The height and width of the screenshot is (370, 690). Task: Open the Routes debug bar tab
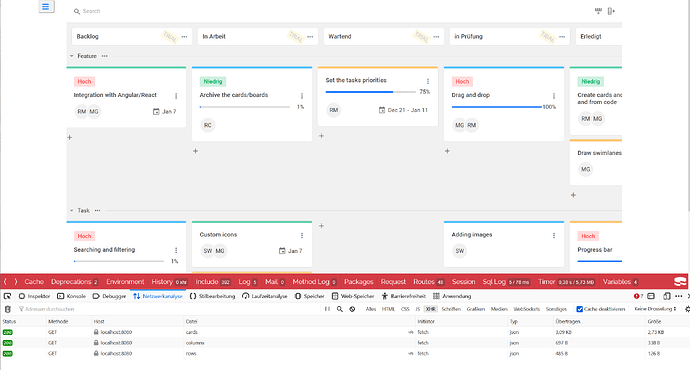point(429,282)
